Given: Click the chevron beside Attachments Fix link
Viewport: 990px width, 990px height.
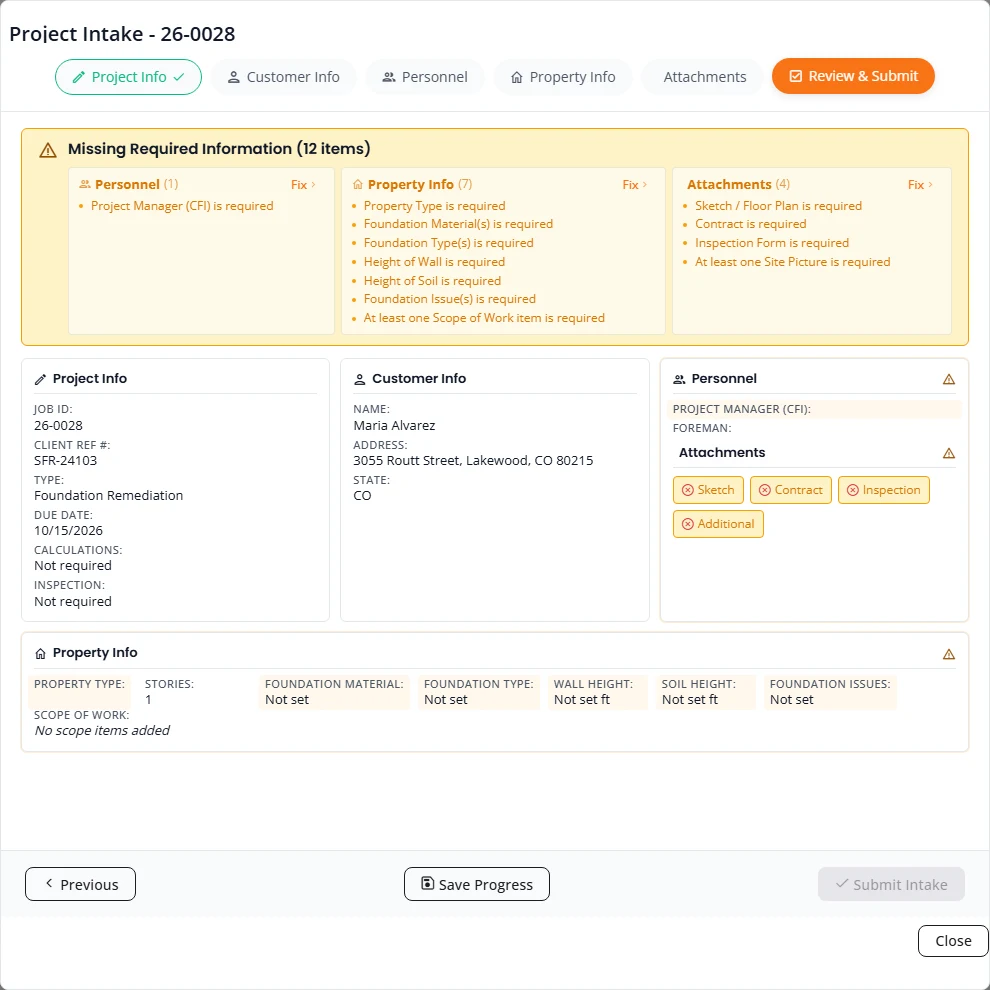Looking at the screenshot, I should [x=930, y=184].
